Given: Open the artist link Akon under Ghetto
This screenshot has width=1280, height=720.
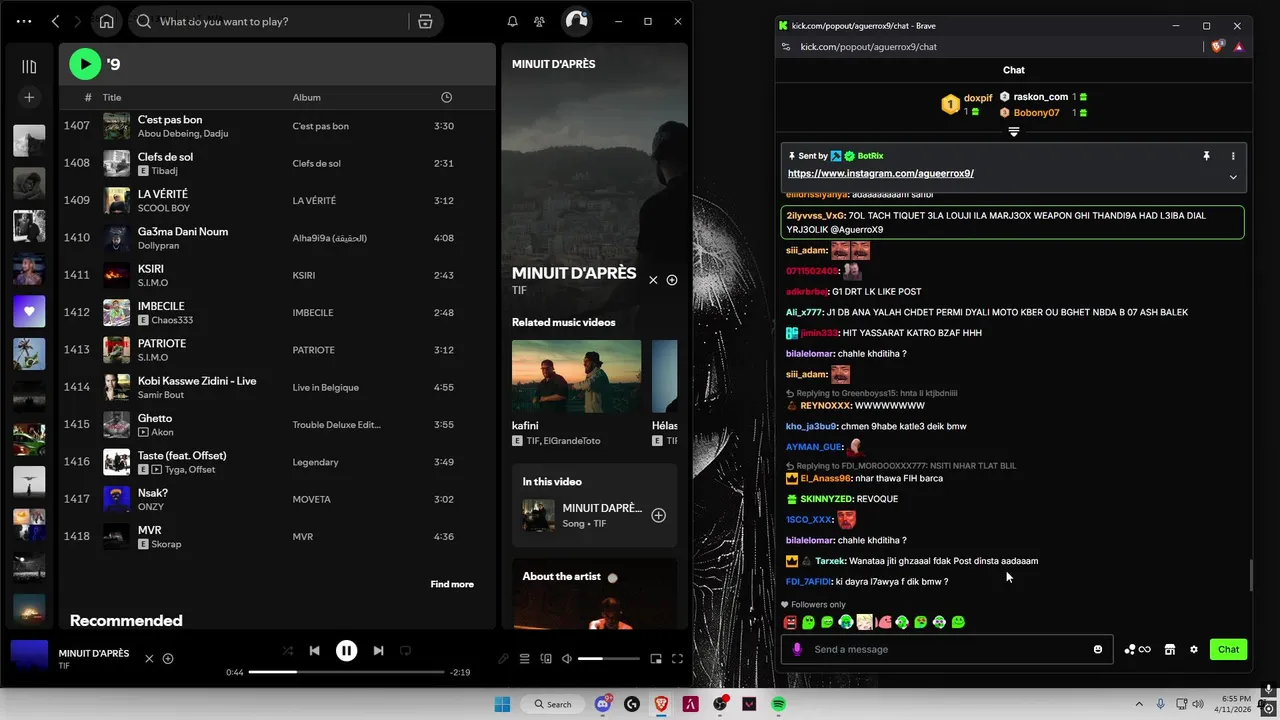Looking at the screenshot, I should 162,432.
